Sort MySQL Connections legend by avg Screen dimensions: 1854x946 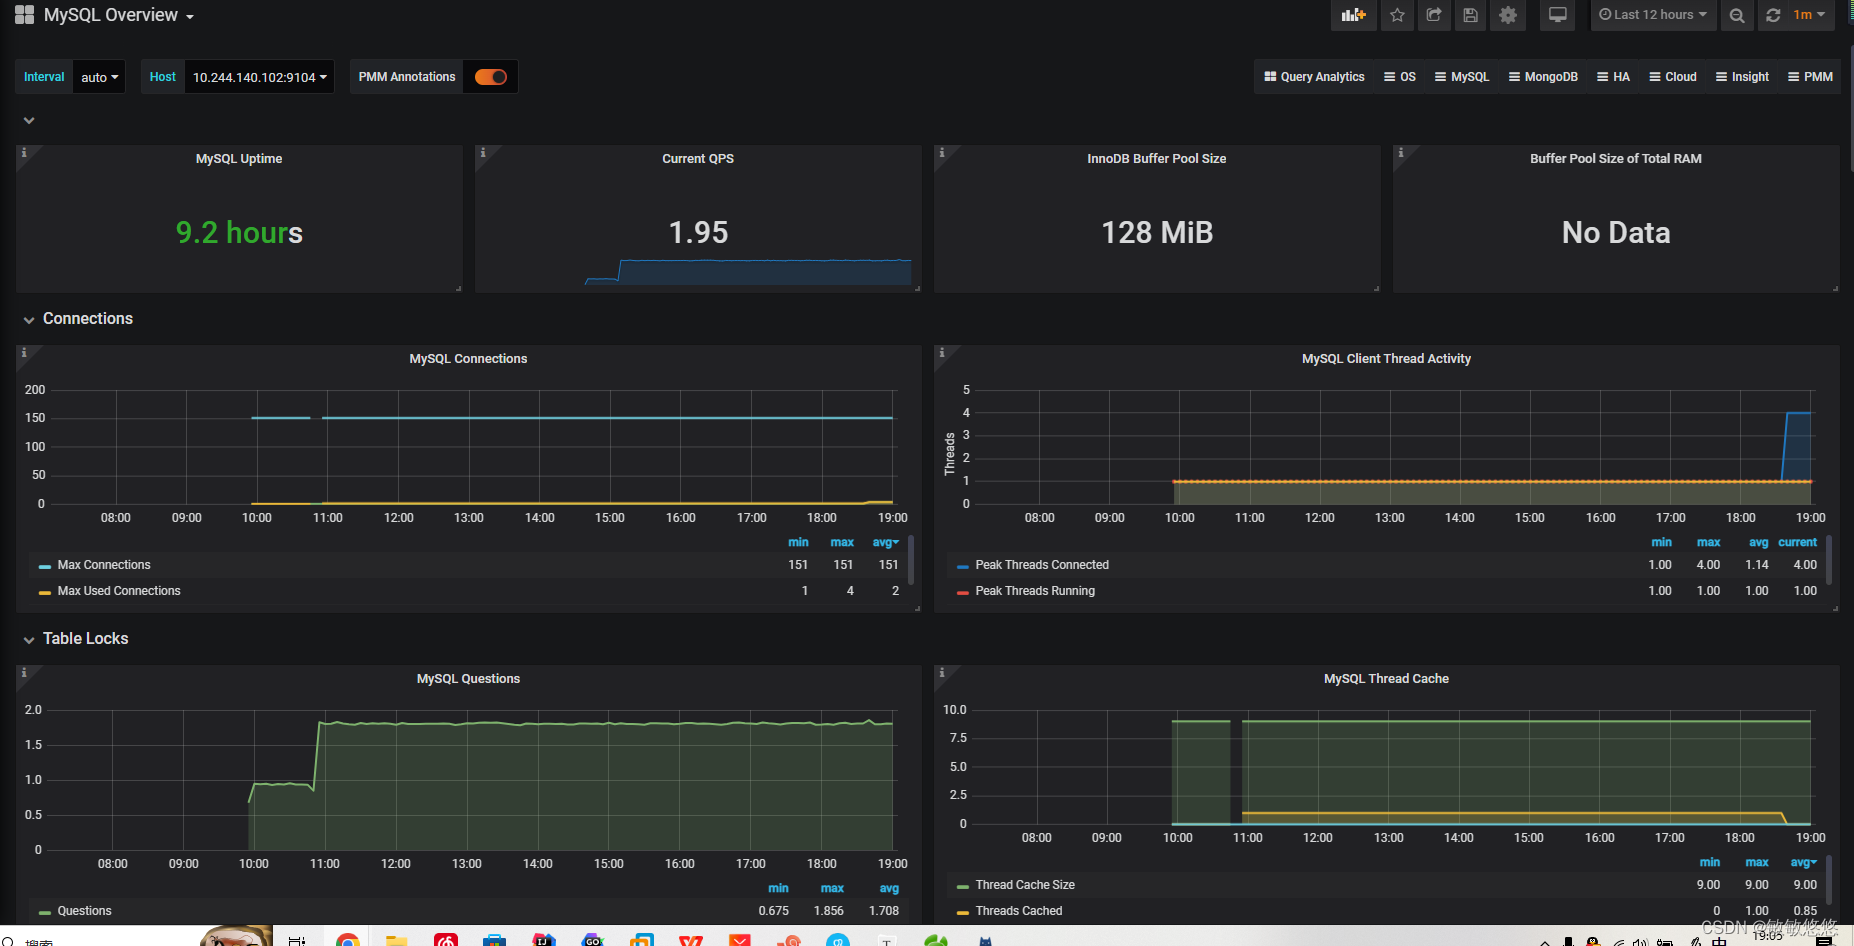885,543
